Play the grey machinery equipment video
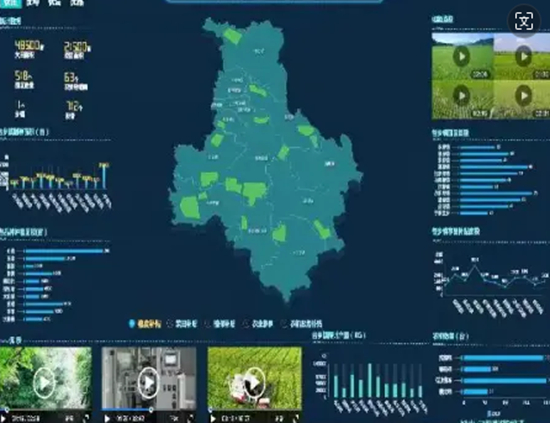This screenshot has height=423, width=550. pyautogui.click(x=149, y=383)
